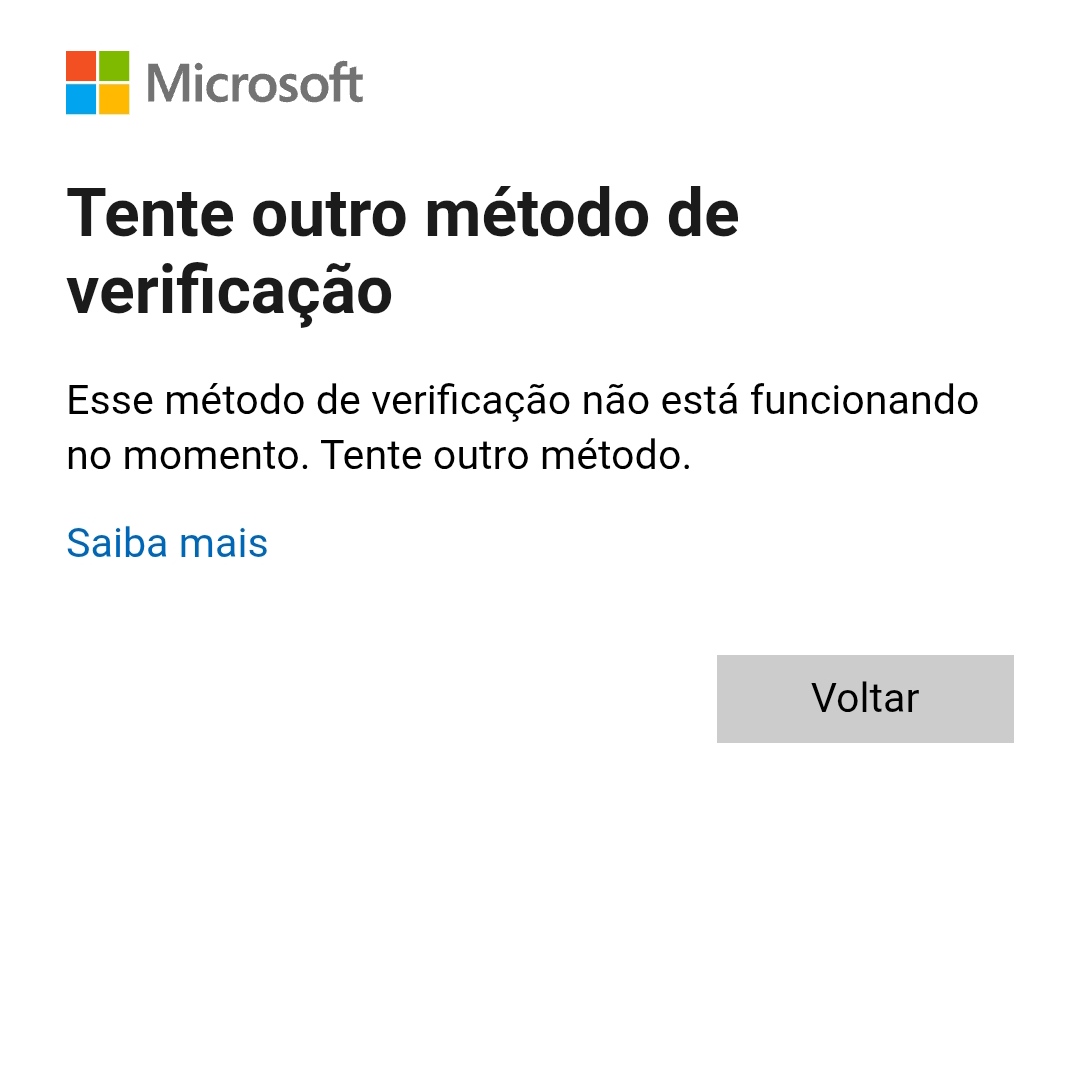
Task: Click the word 'Saiba' in the blue link
Action: [x=117, y=543]
